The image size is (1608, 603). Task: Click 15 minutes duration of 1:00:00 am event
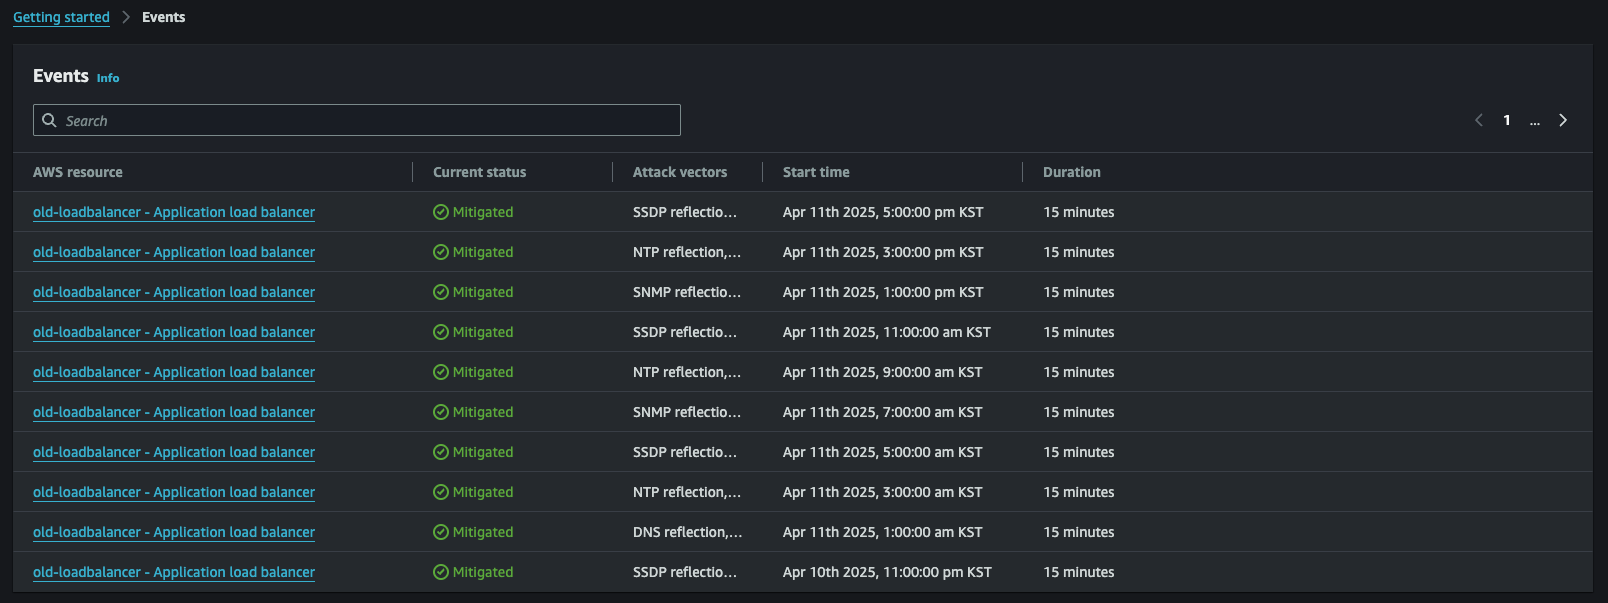pyautogui.click(x=1079, y=532)
